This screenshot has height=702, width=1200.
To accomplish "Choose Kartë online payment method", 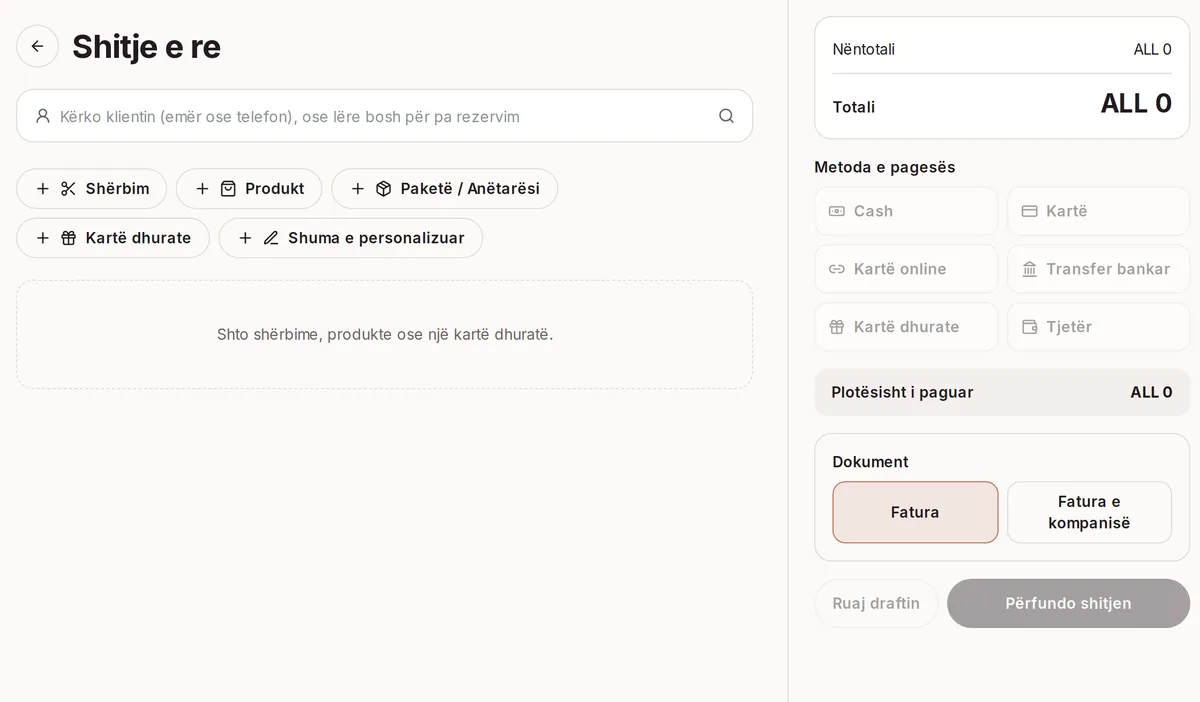I will coord(906,269).
